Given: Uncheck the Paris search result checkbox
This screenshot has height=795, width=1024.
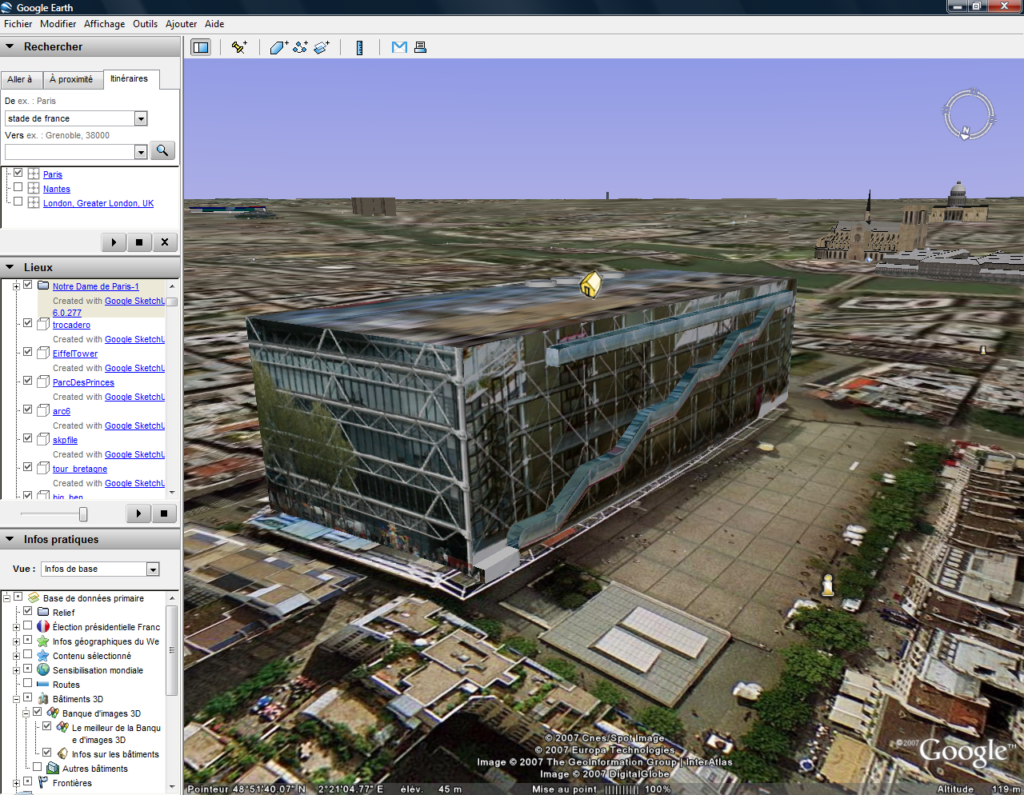Looking at the screenshot, I should click(18, 173).
